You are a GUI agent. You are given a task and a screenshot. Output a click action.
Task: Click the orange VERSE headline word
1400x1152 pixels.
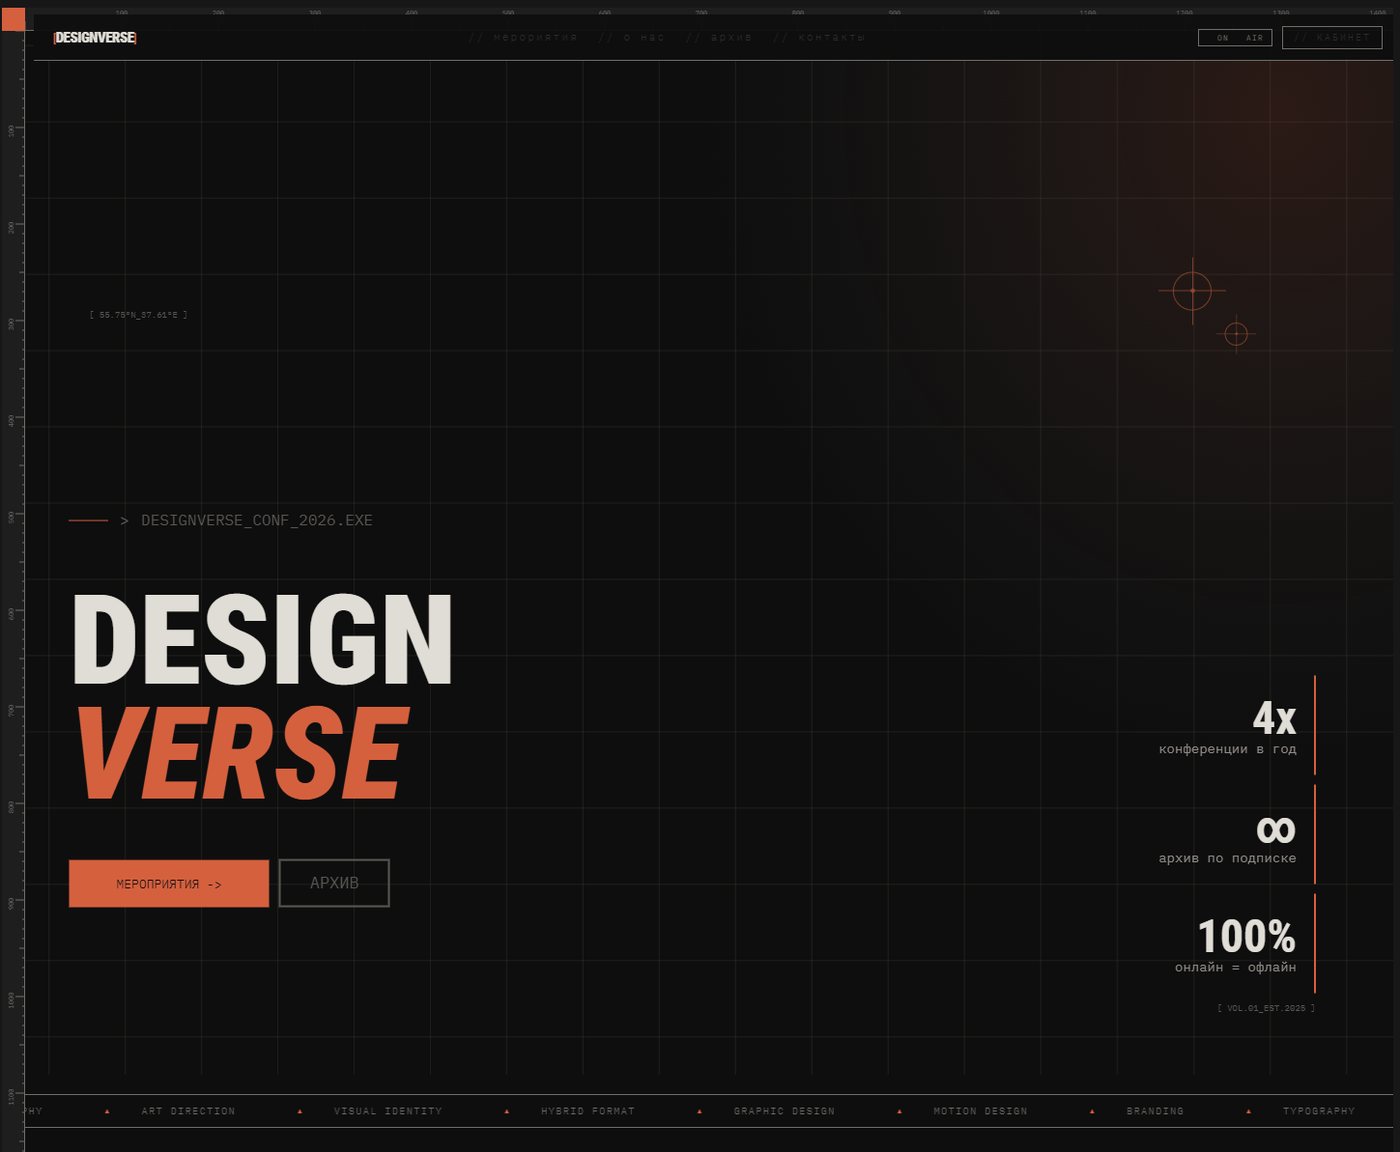(243, 753)
